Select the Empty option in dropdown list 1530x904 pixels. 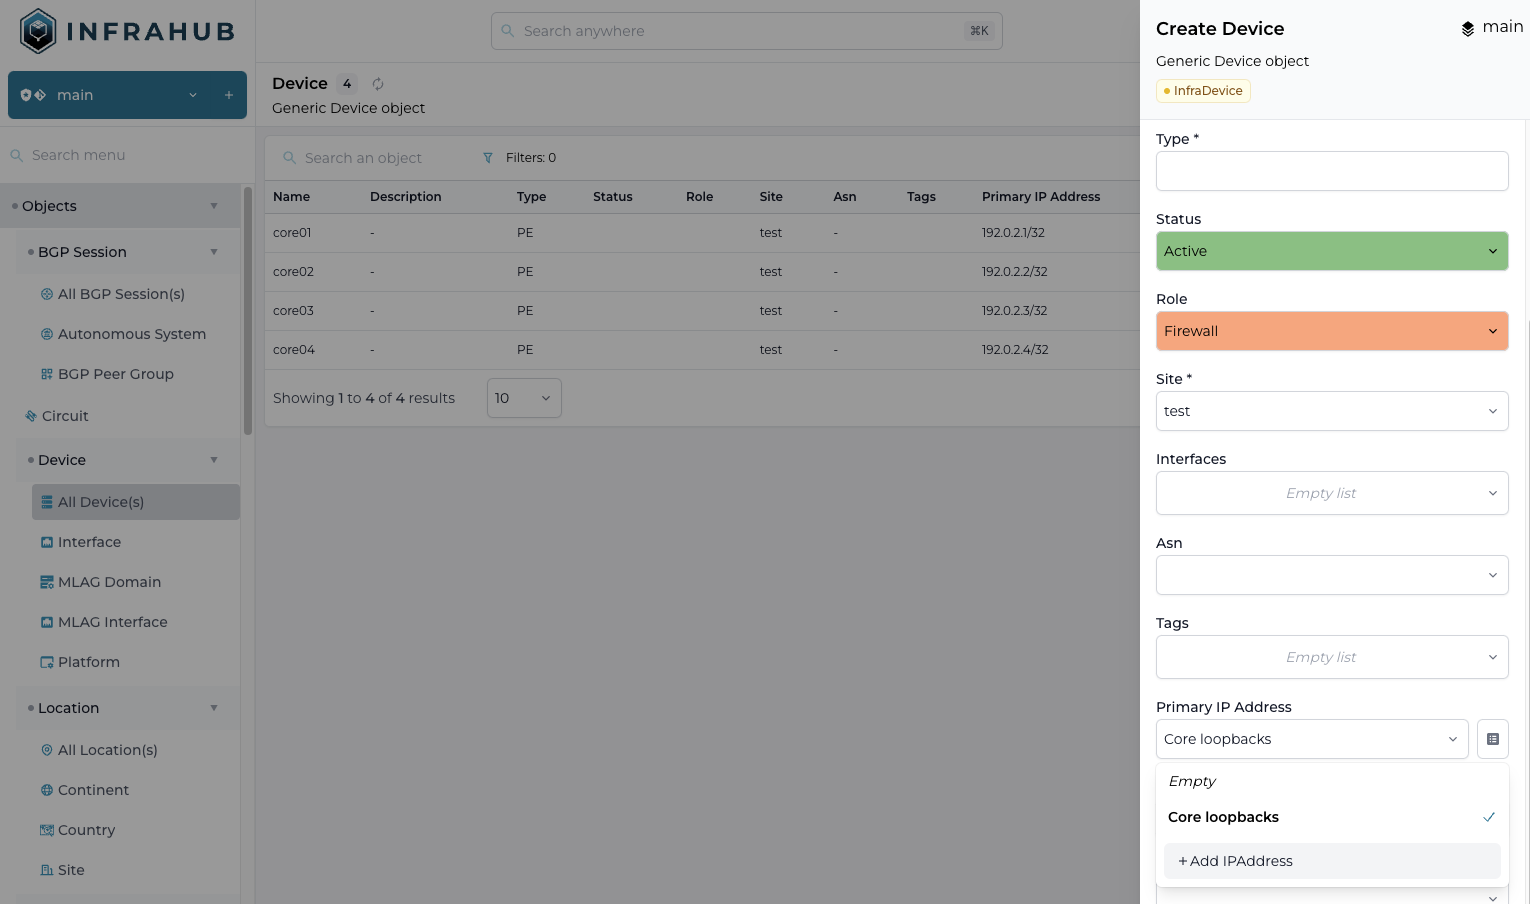pyautogui.click(x=1192, y=781)
